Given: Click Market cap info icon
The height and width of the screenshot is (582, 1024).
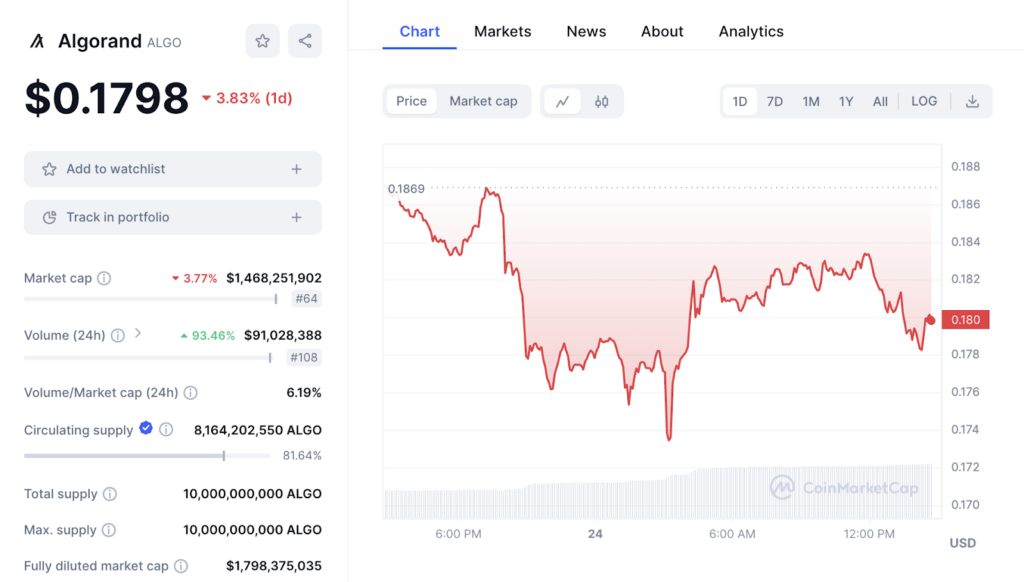Looking at the screenshot, I should click(104, 278).
